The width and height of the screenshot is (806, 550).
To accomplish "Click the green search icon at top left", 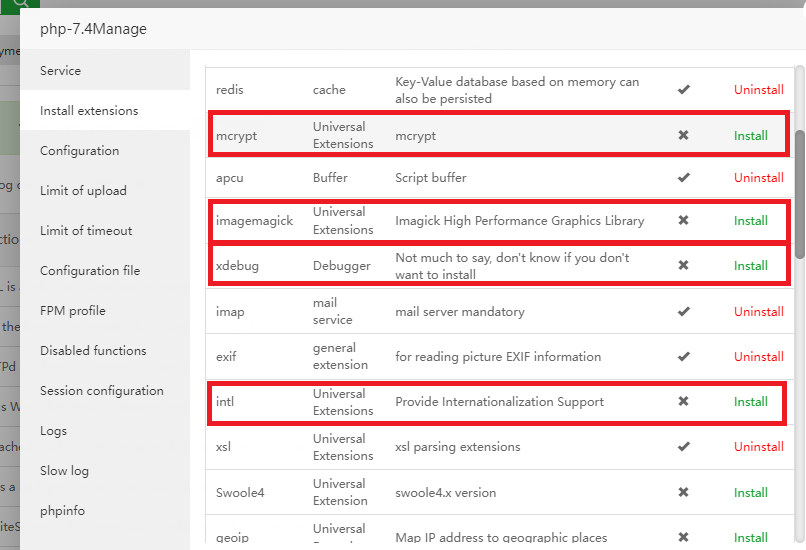I will tap(18, 4).
